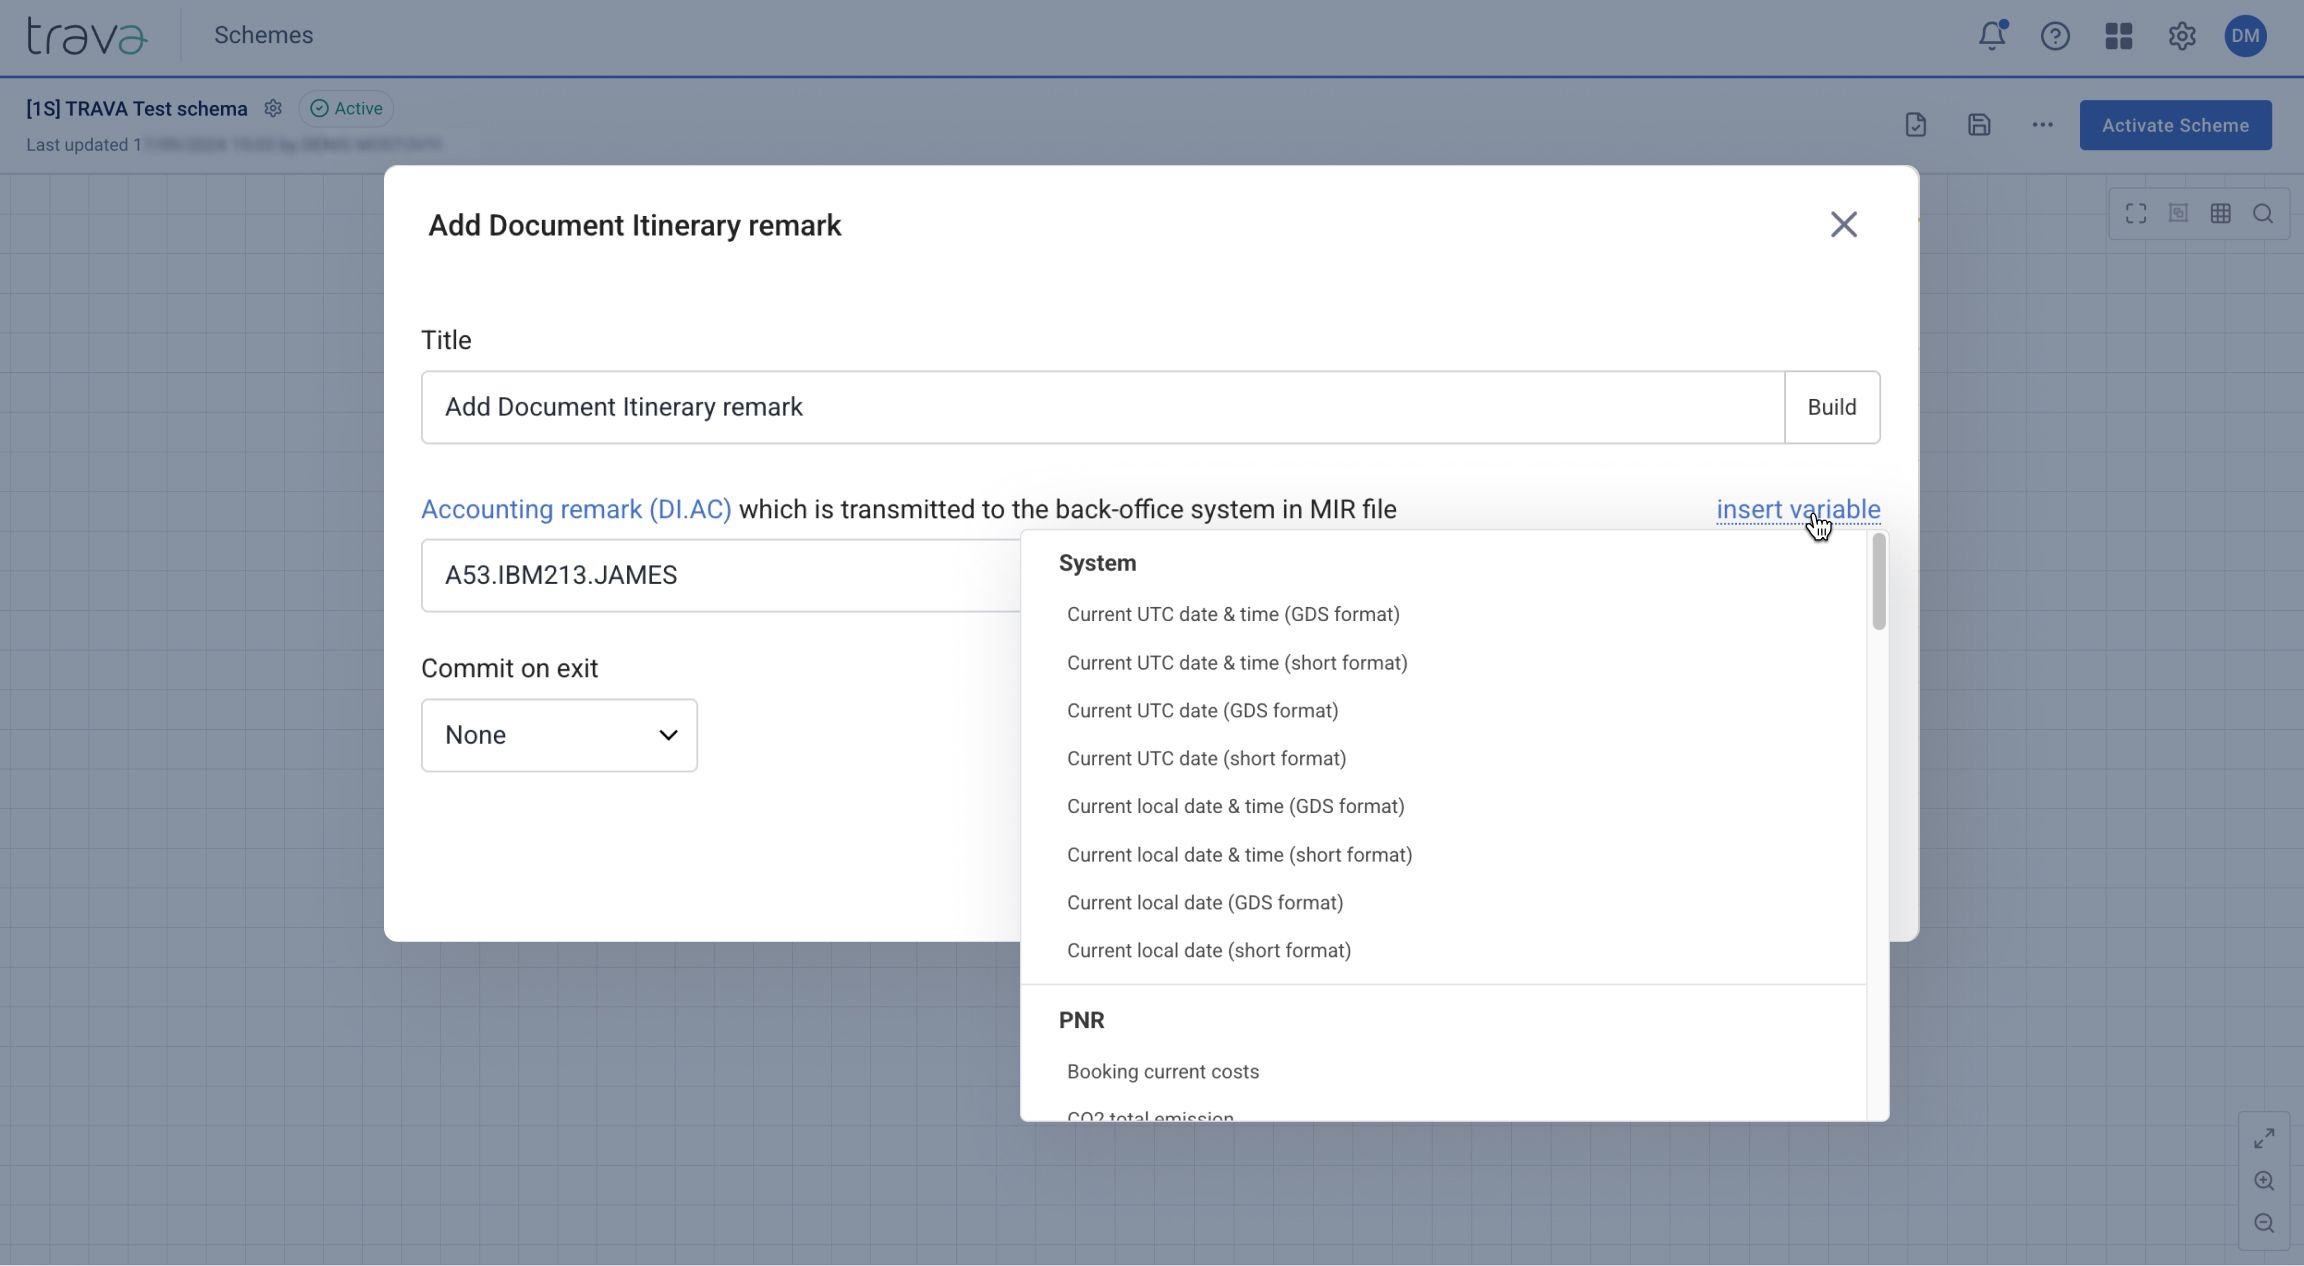Open the three-dots more options menu

tap(2042, 125)
